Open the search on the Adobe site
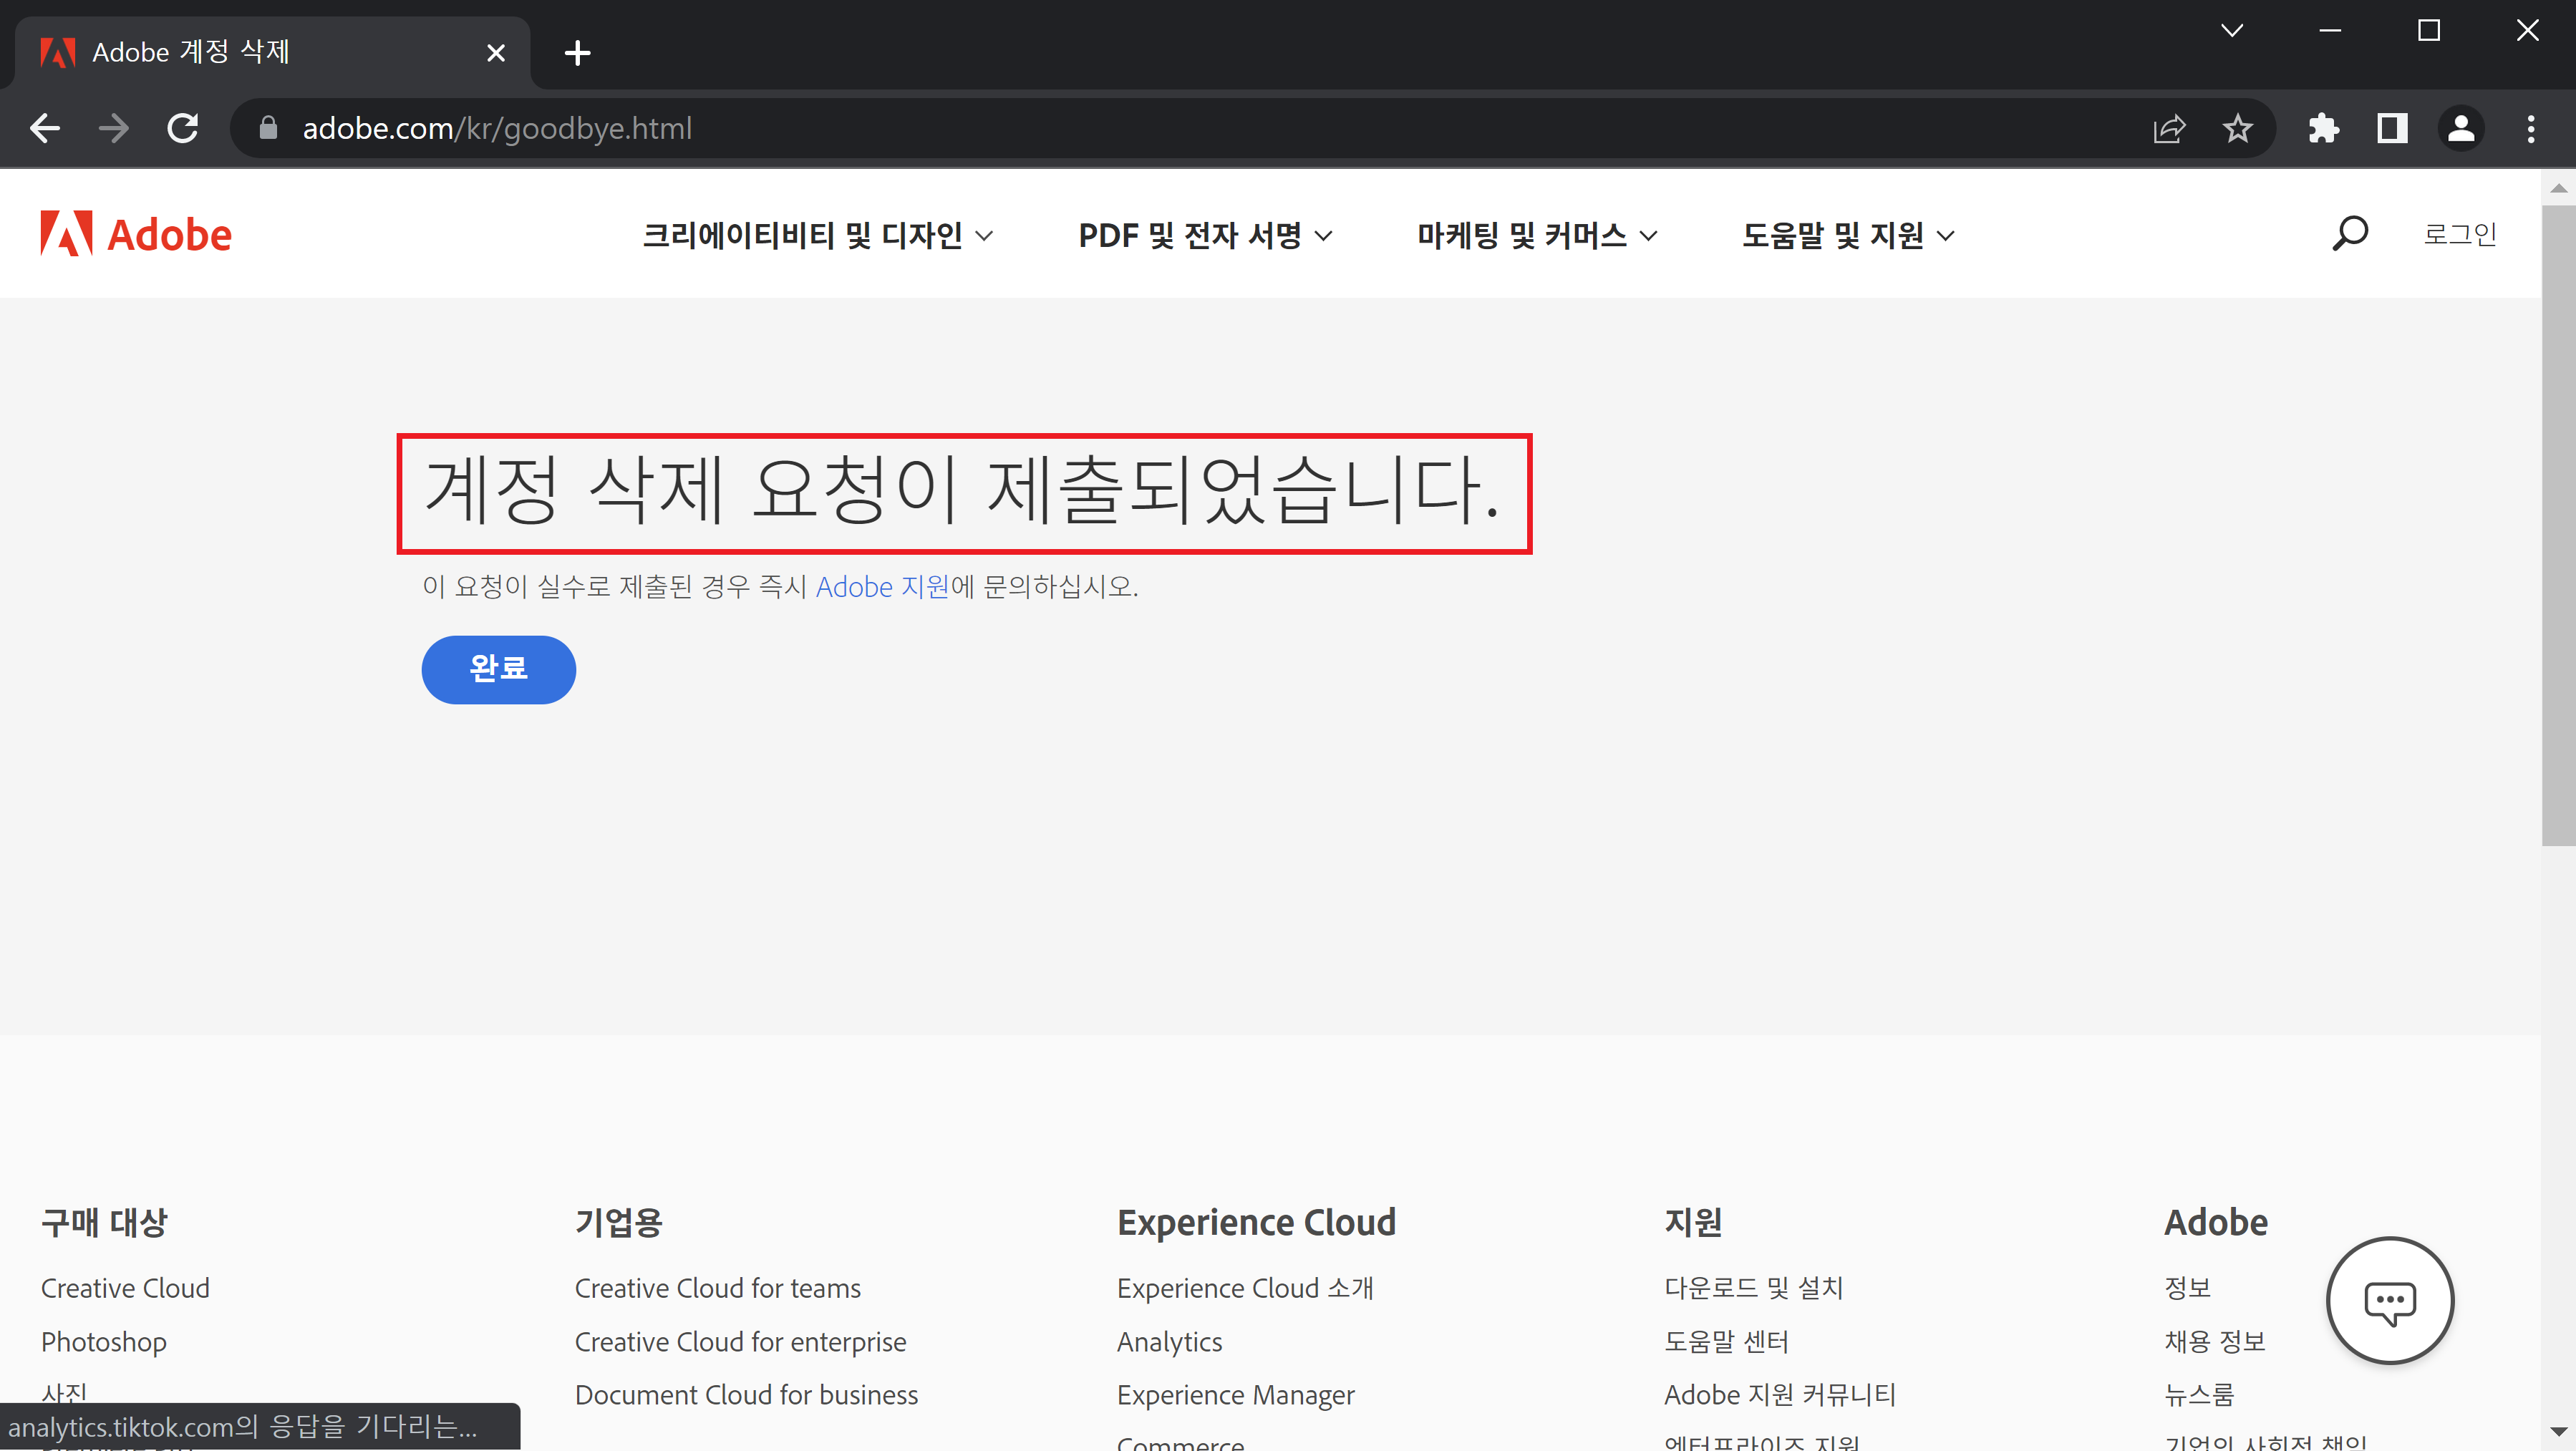This screenshot has height=1451, width=2576. point(2350,233)
